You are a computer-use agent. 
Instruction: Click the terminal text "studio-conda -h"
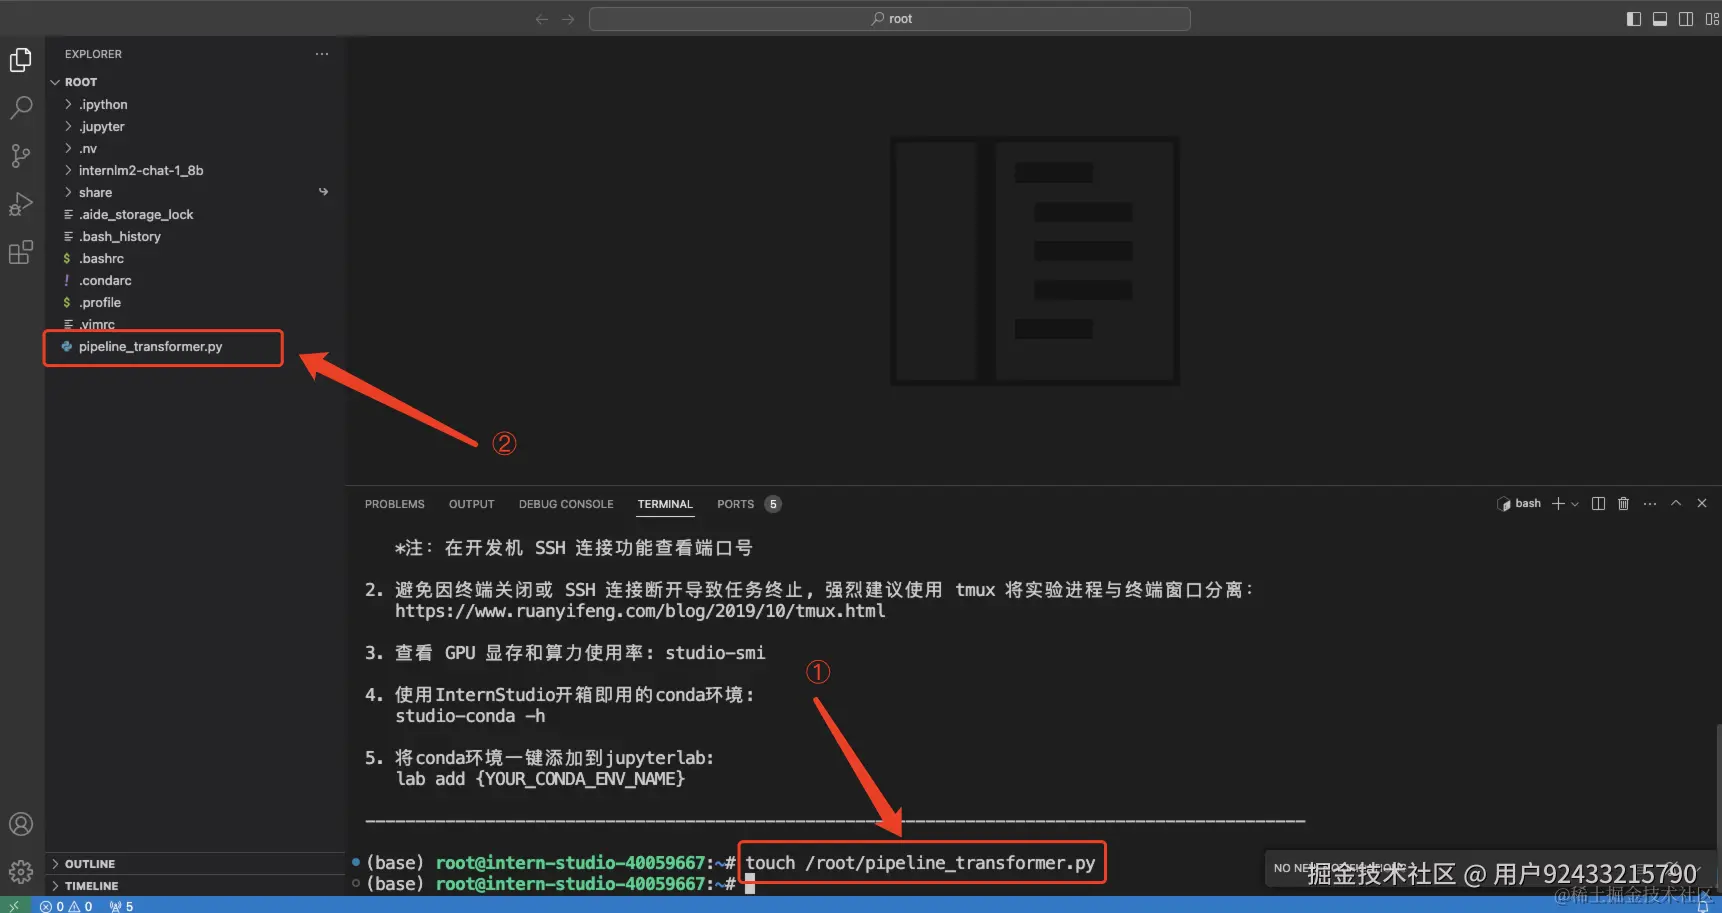pyautogui.click(x=470, y=716)
